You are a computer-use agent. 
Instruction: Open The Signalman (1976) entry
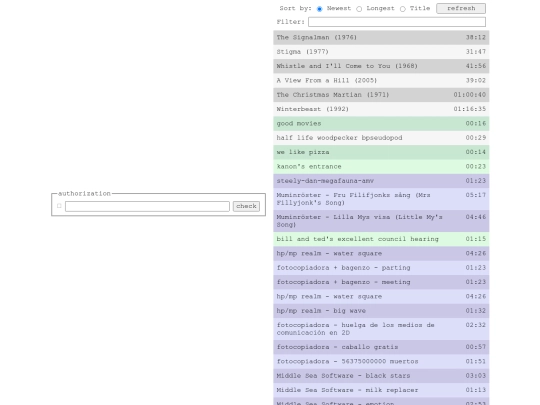click(381, 38)
